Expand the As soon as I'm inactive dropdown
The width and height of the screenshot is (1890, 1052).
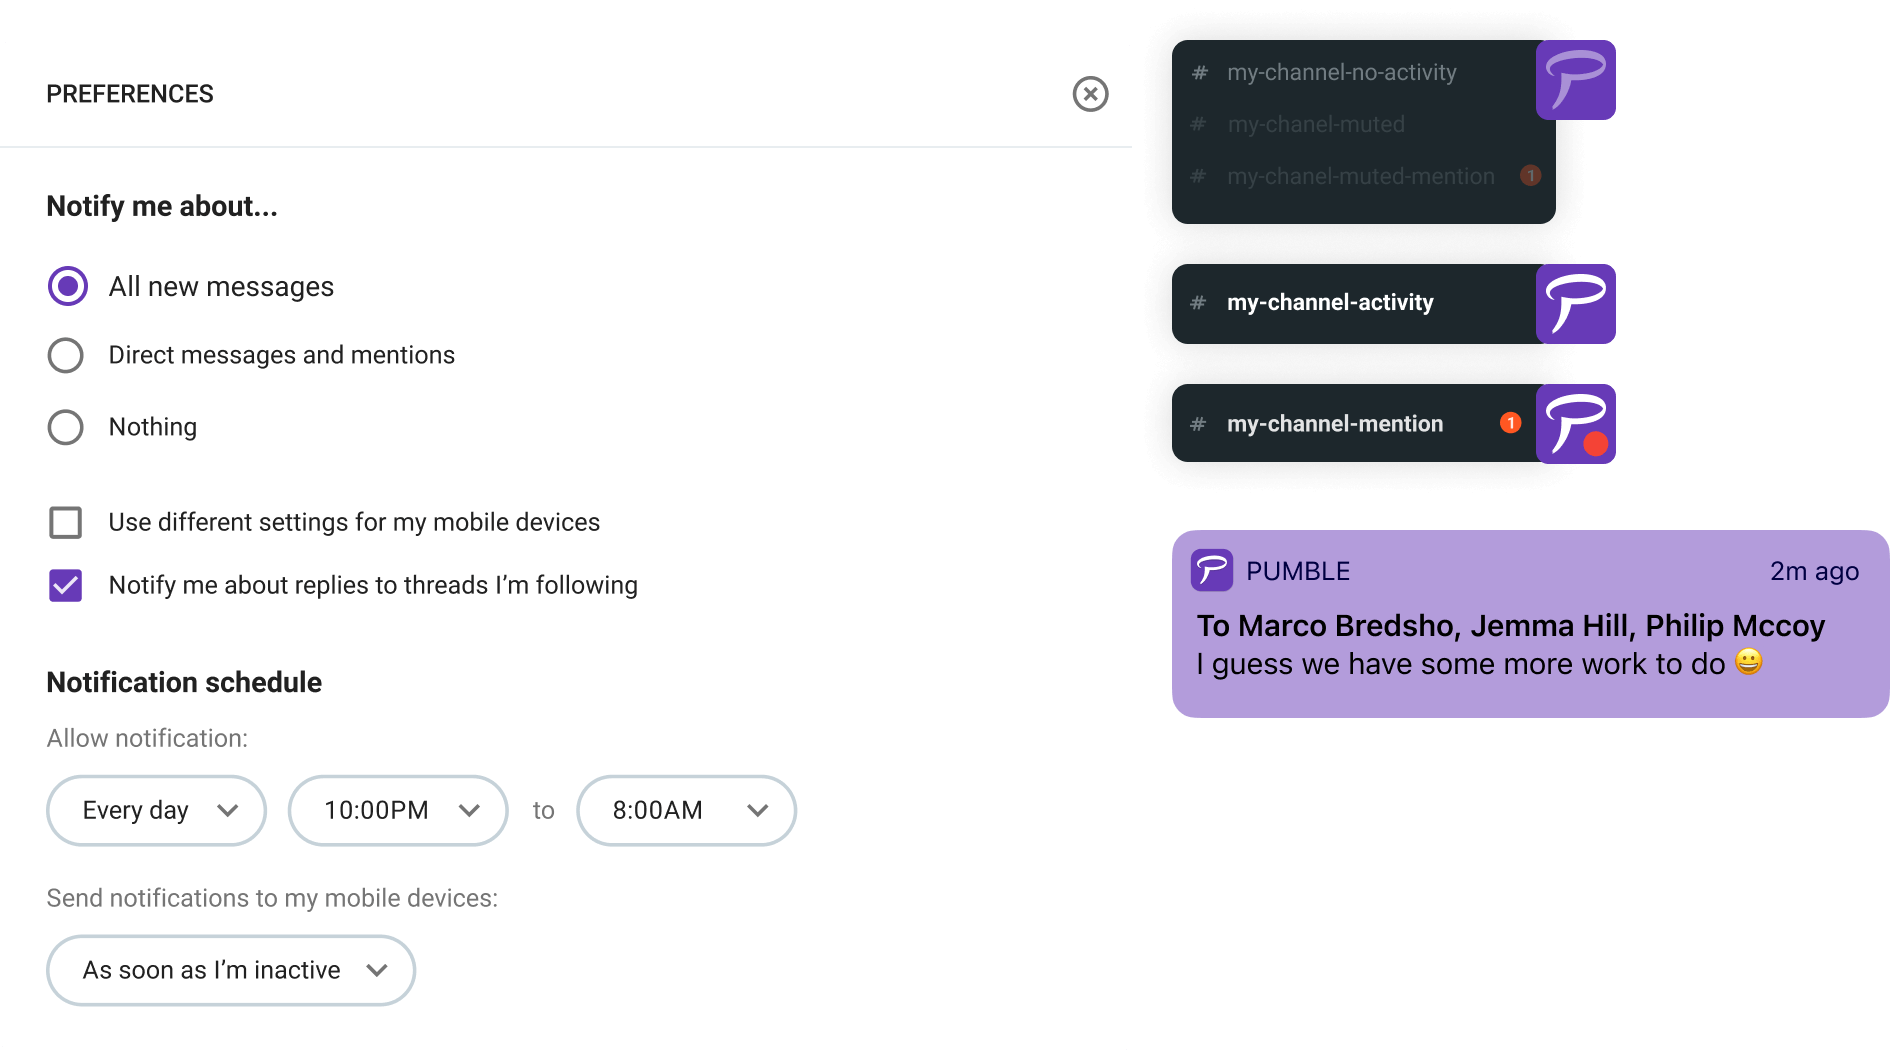click(x=231, y=970)
